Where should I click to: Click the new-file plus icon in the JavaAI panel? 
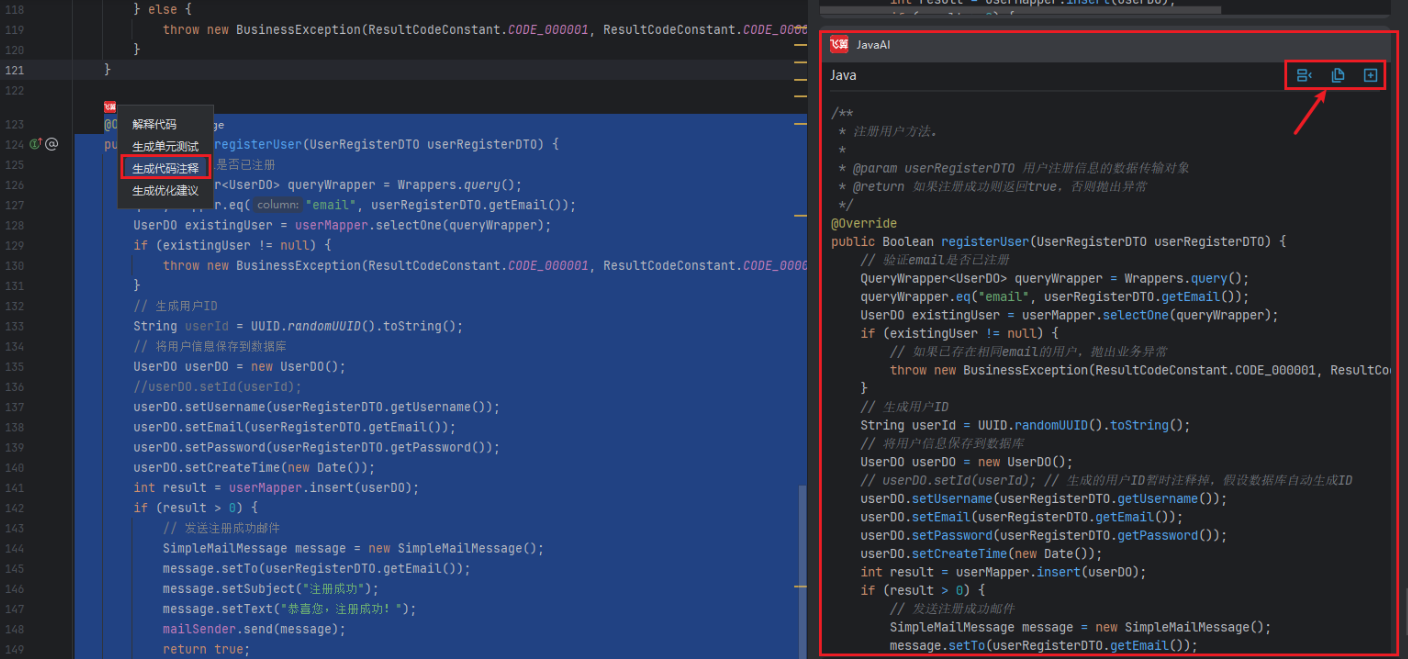click(x=1370, y=75)
